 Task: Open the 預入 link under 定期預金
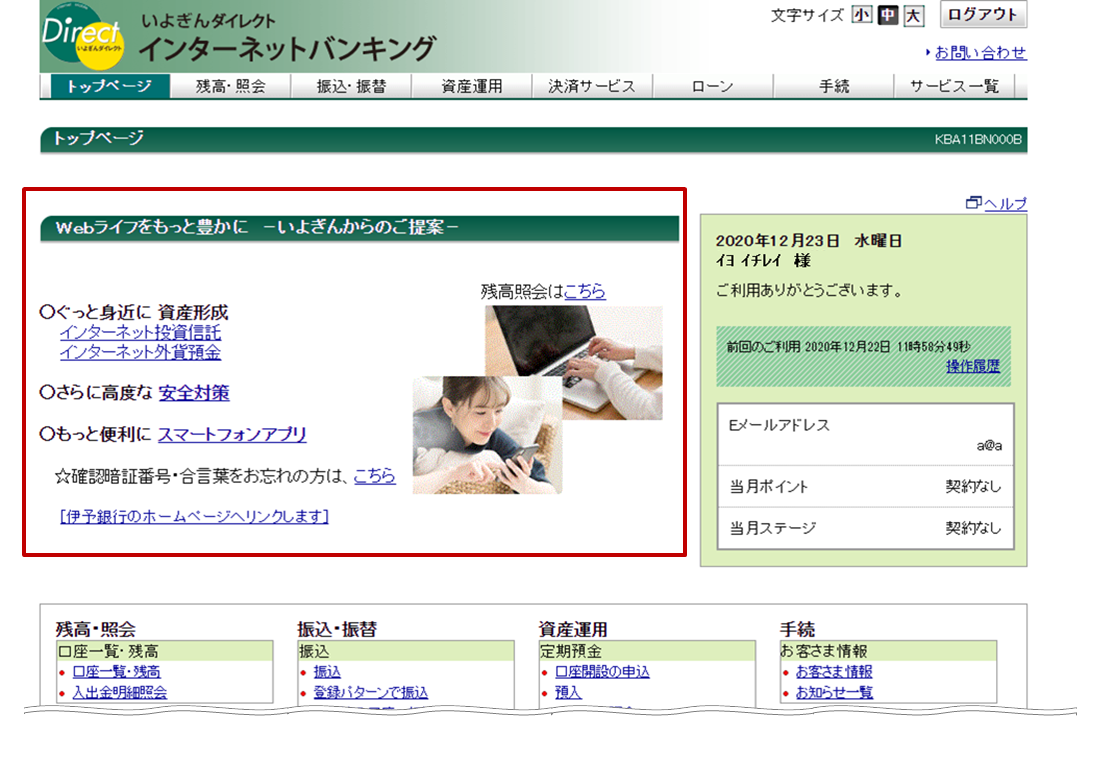click(568, 692)
